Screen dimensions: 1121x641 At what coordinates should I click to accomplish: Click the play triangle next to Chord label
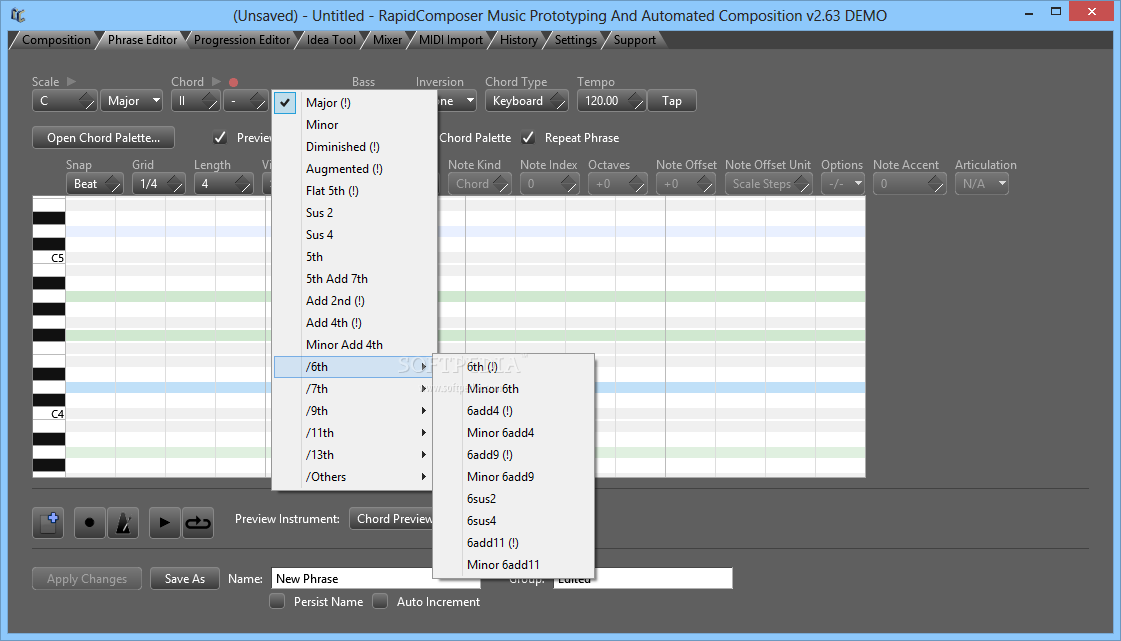tap(216, 81)
